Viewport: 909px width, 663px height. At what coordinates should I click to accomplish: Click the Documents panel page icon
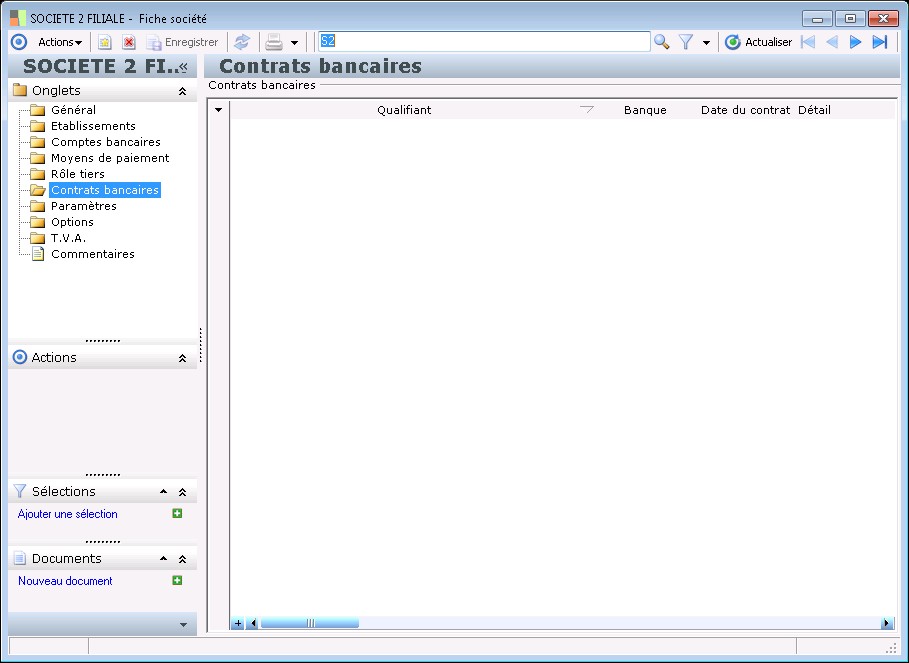20,559
